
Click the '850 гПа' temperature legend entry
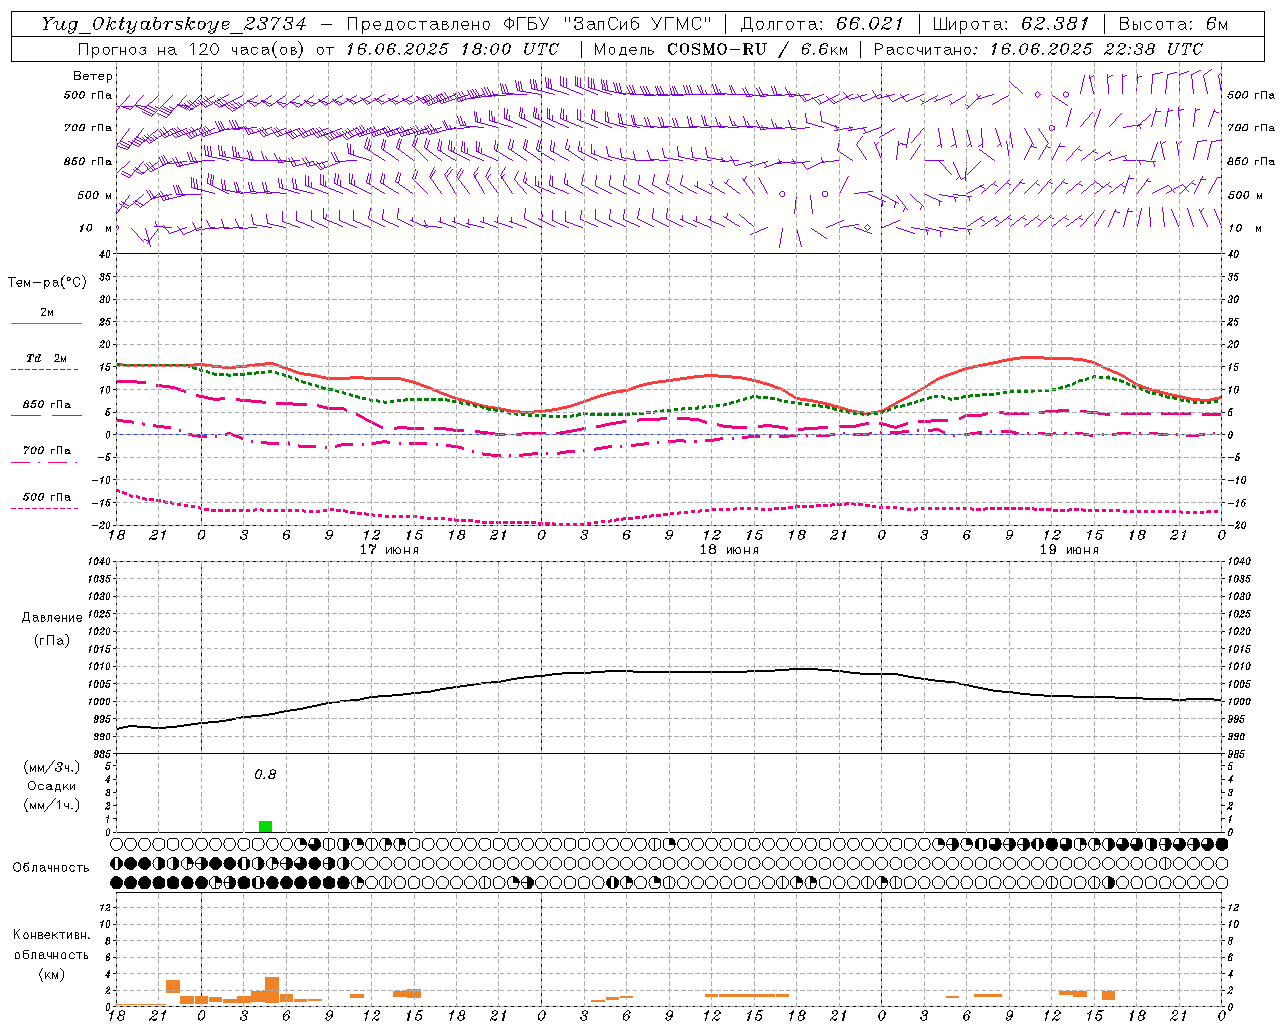pos(46,405)
